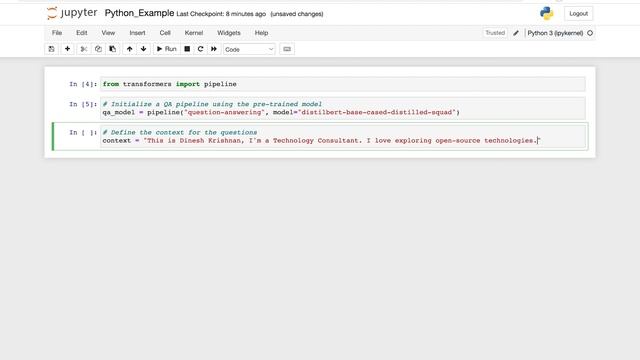Click the In [5] prompt label

(83, 104)
